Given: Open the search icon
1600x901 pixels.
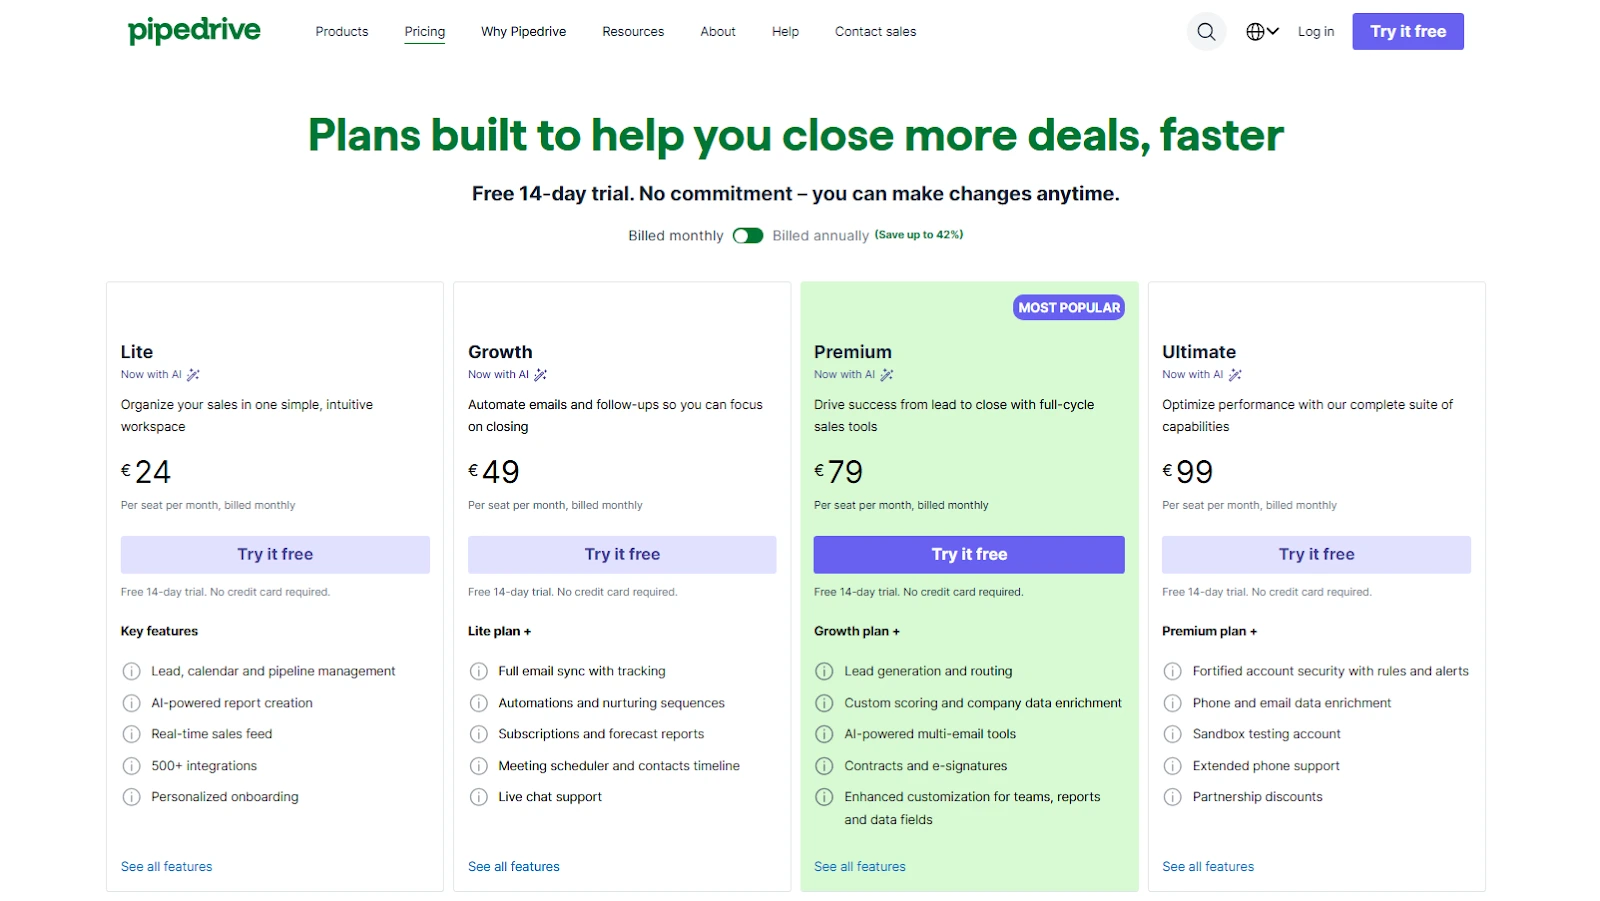Looking at the screenshot, I should 1206,32.
